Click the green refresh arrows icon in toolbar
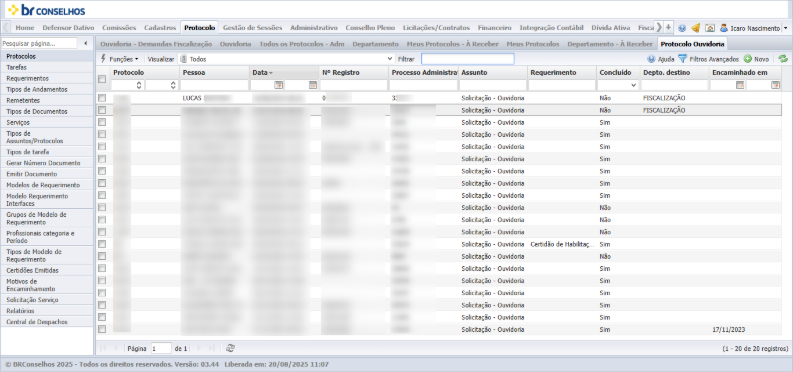Screen dimensions: 793x372 click(x=783, y=59)
